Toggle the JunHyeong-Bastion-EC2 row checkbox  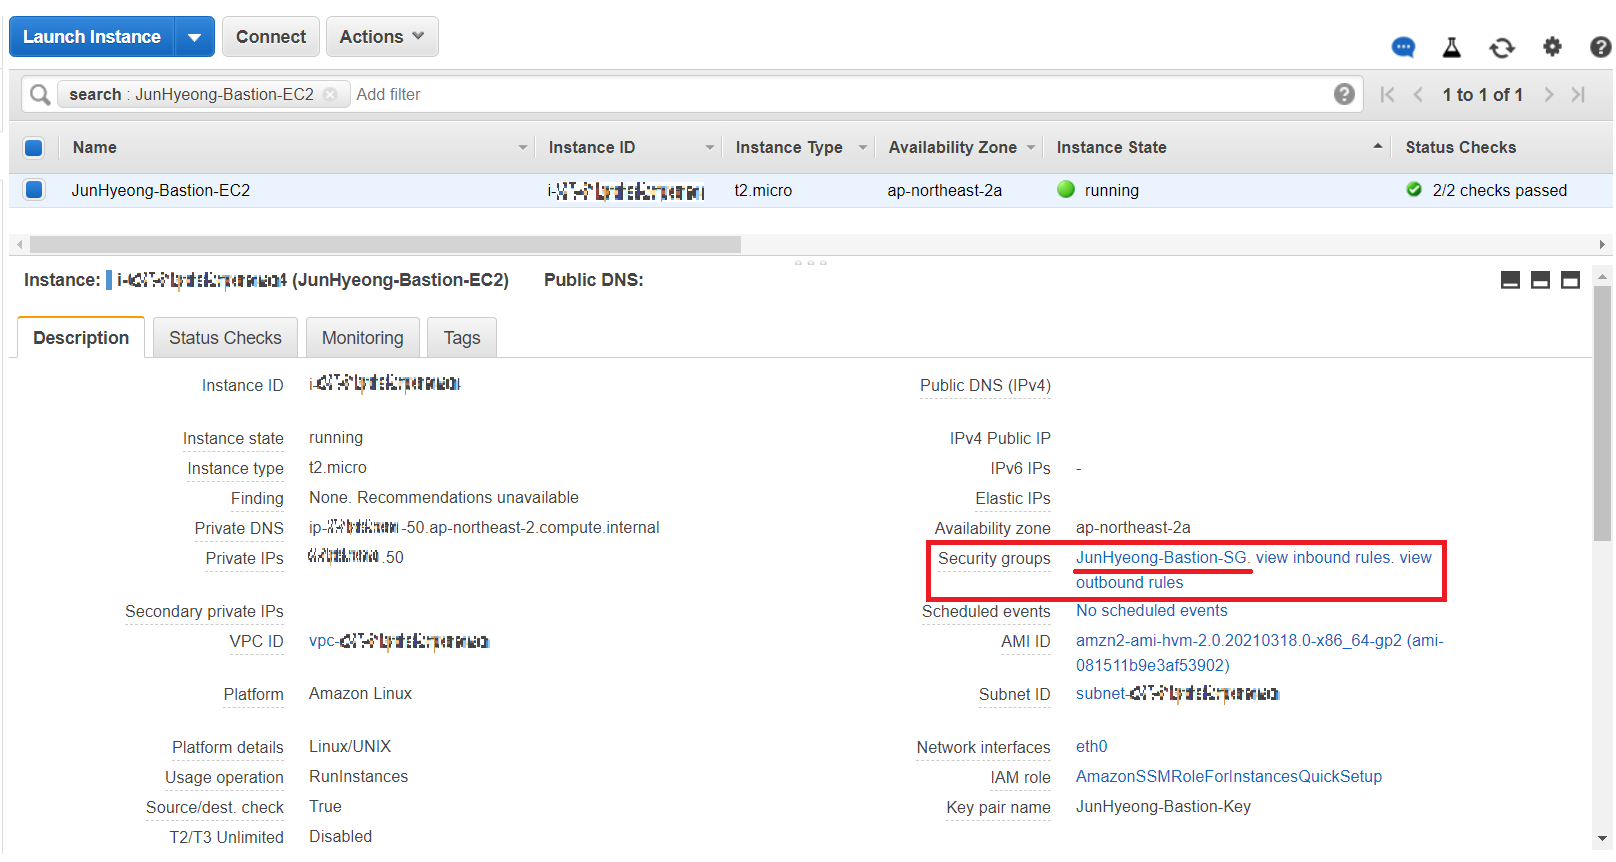click(x=34, y=190)
